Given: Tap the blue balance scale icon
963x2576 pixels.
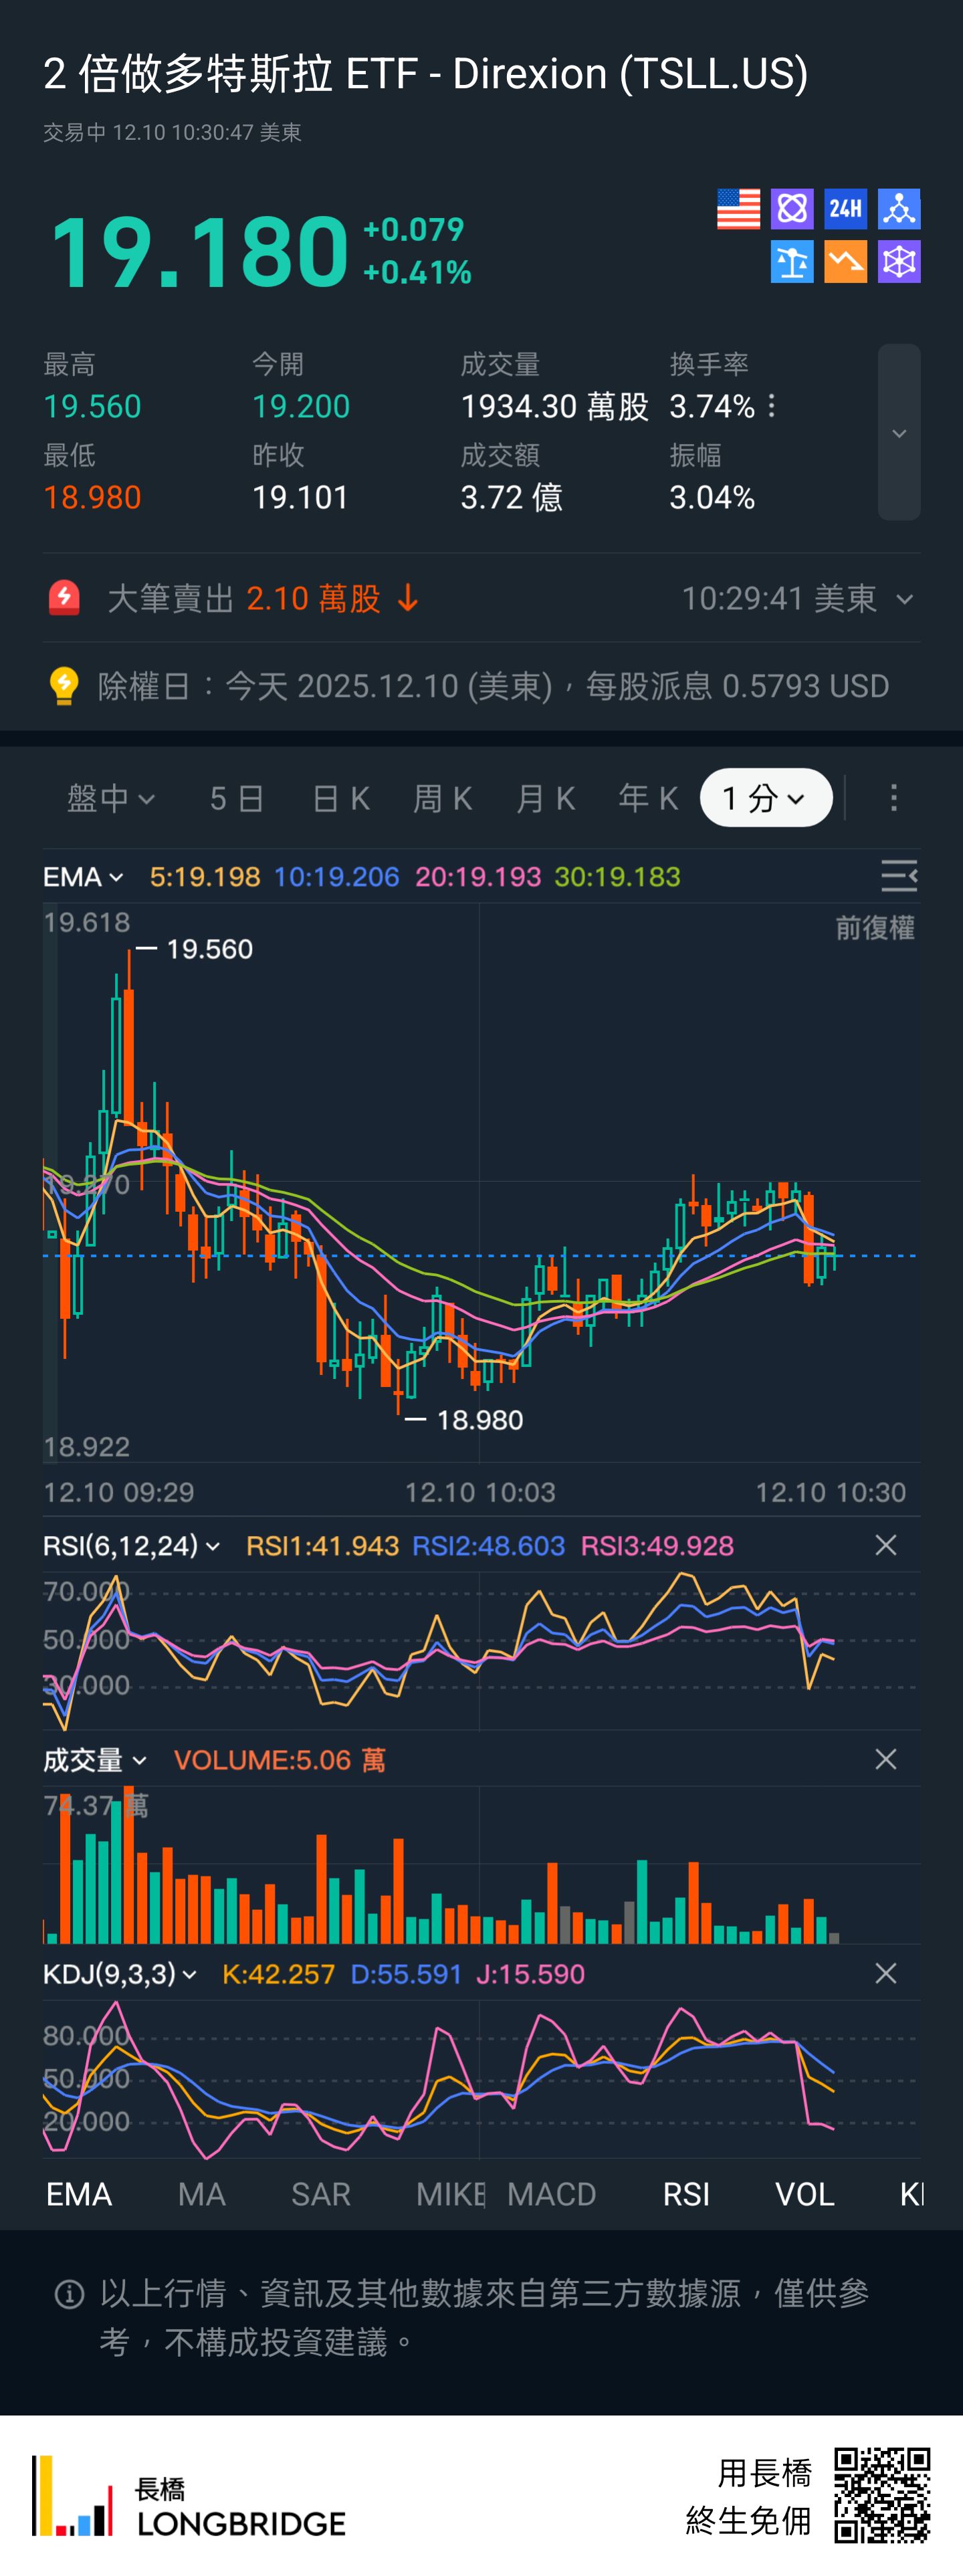Looking at the screenshot, I should 791,262.
